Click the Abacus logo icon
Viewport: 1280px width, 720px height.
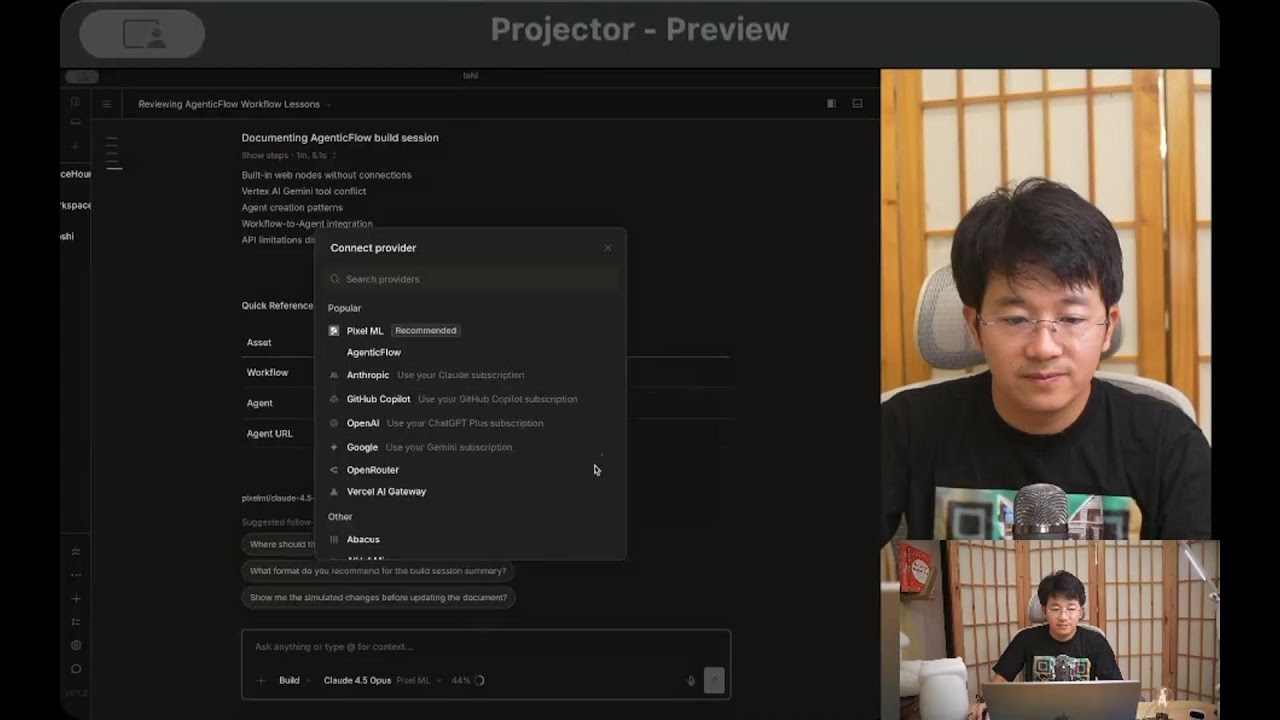click(334, 539)
